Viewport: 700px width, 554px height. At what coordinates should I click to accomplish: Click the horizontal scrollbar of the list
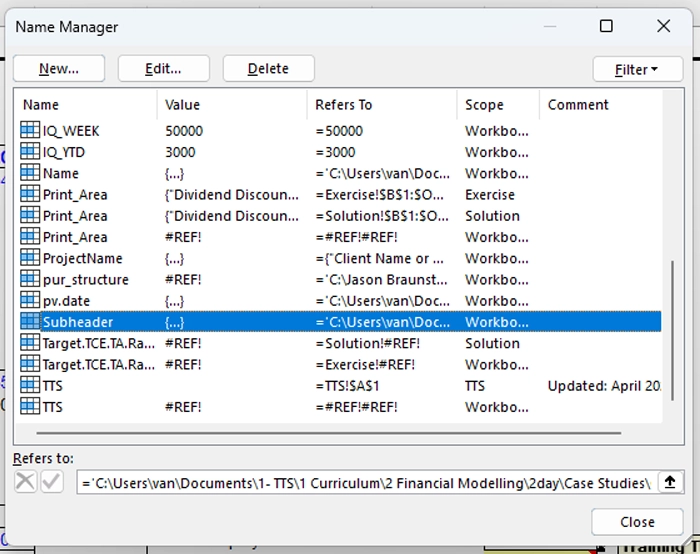pyautogui.click(x=329, y=433)
